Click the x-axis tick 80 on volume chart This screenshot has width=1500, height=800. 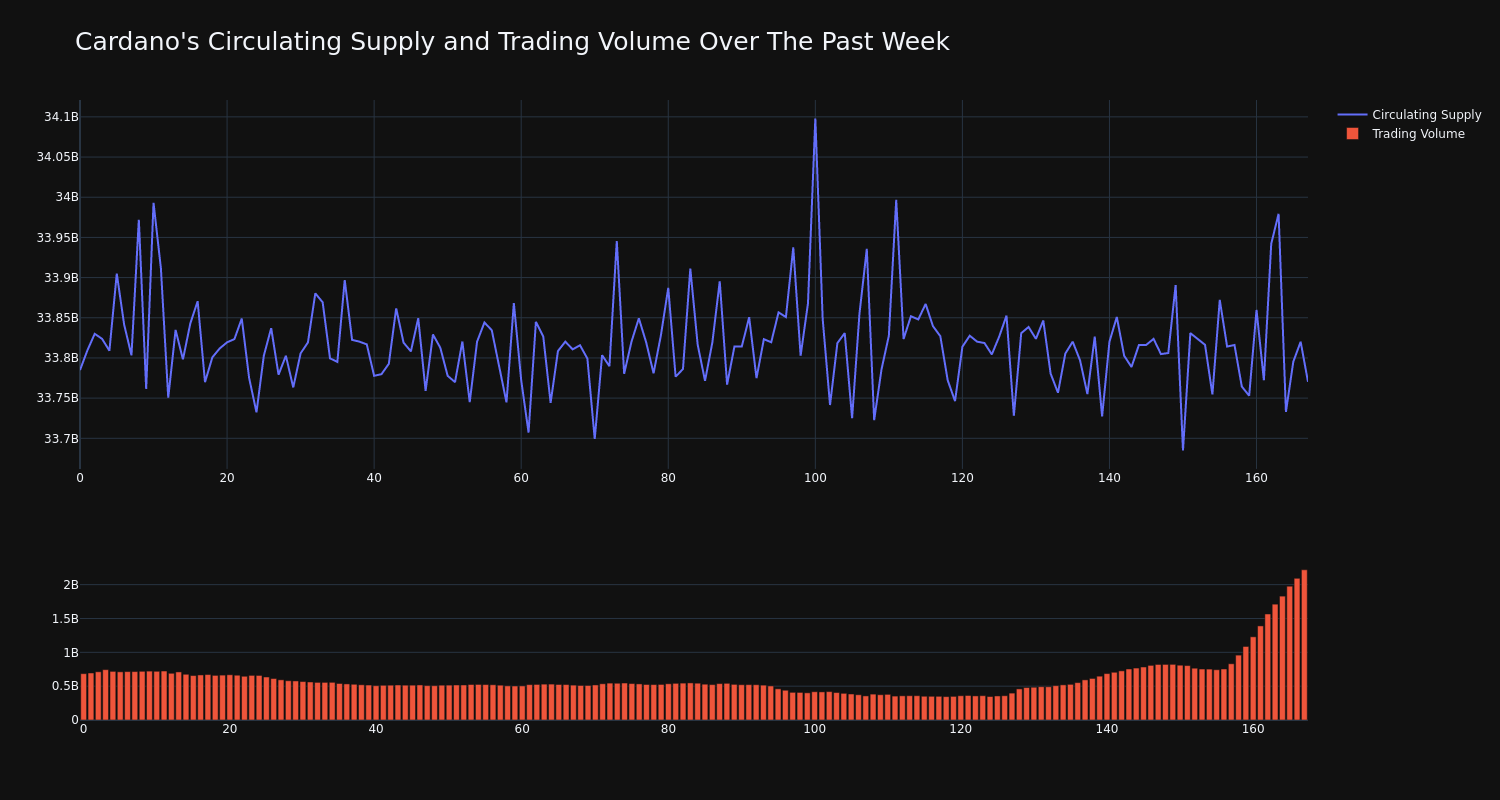[x=668, y=730]
